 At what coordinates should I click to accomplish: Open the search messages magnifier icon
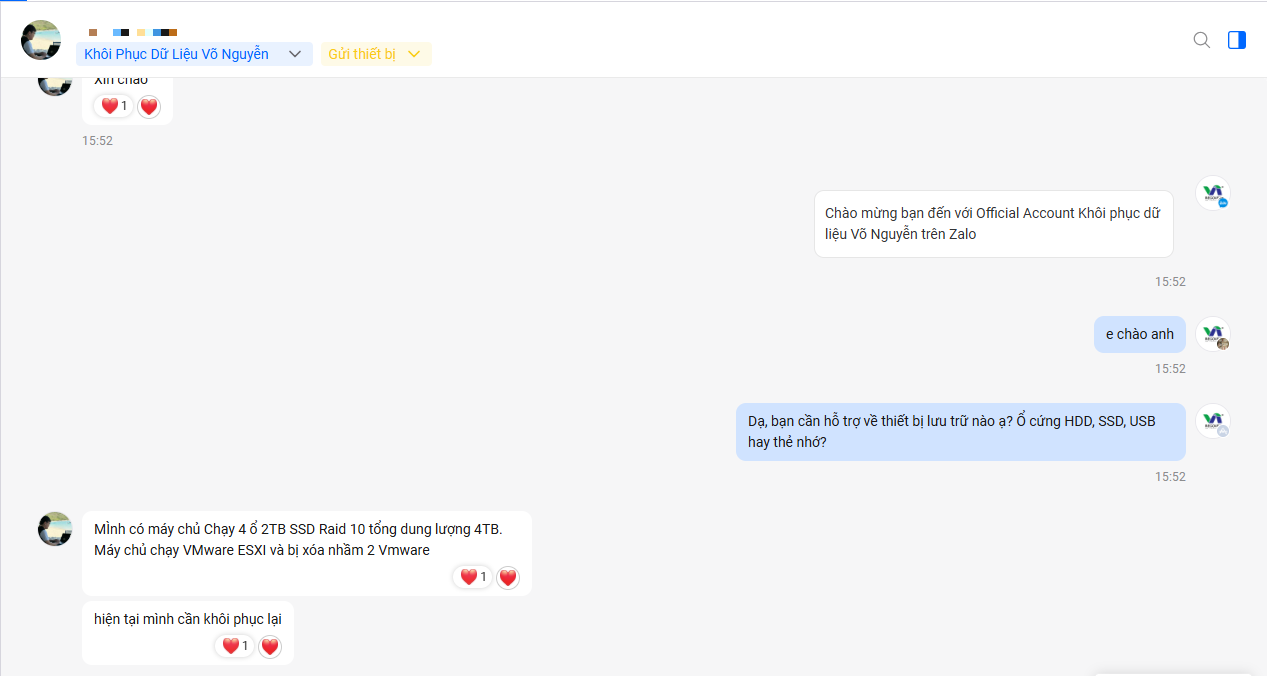(1202, 40)
